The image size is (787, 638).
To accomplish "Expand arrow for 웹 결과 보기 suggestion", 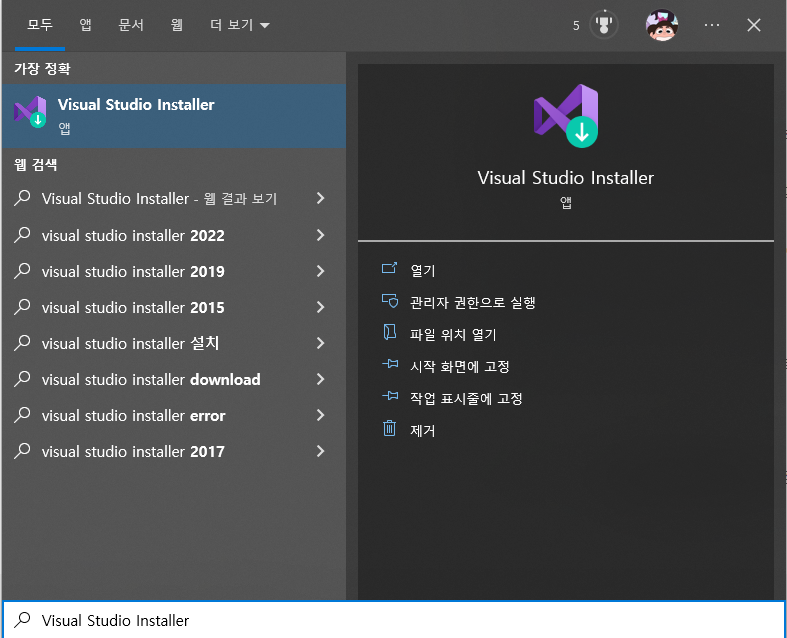I will coord(320,198).
